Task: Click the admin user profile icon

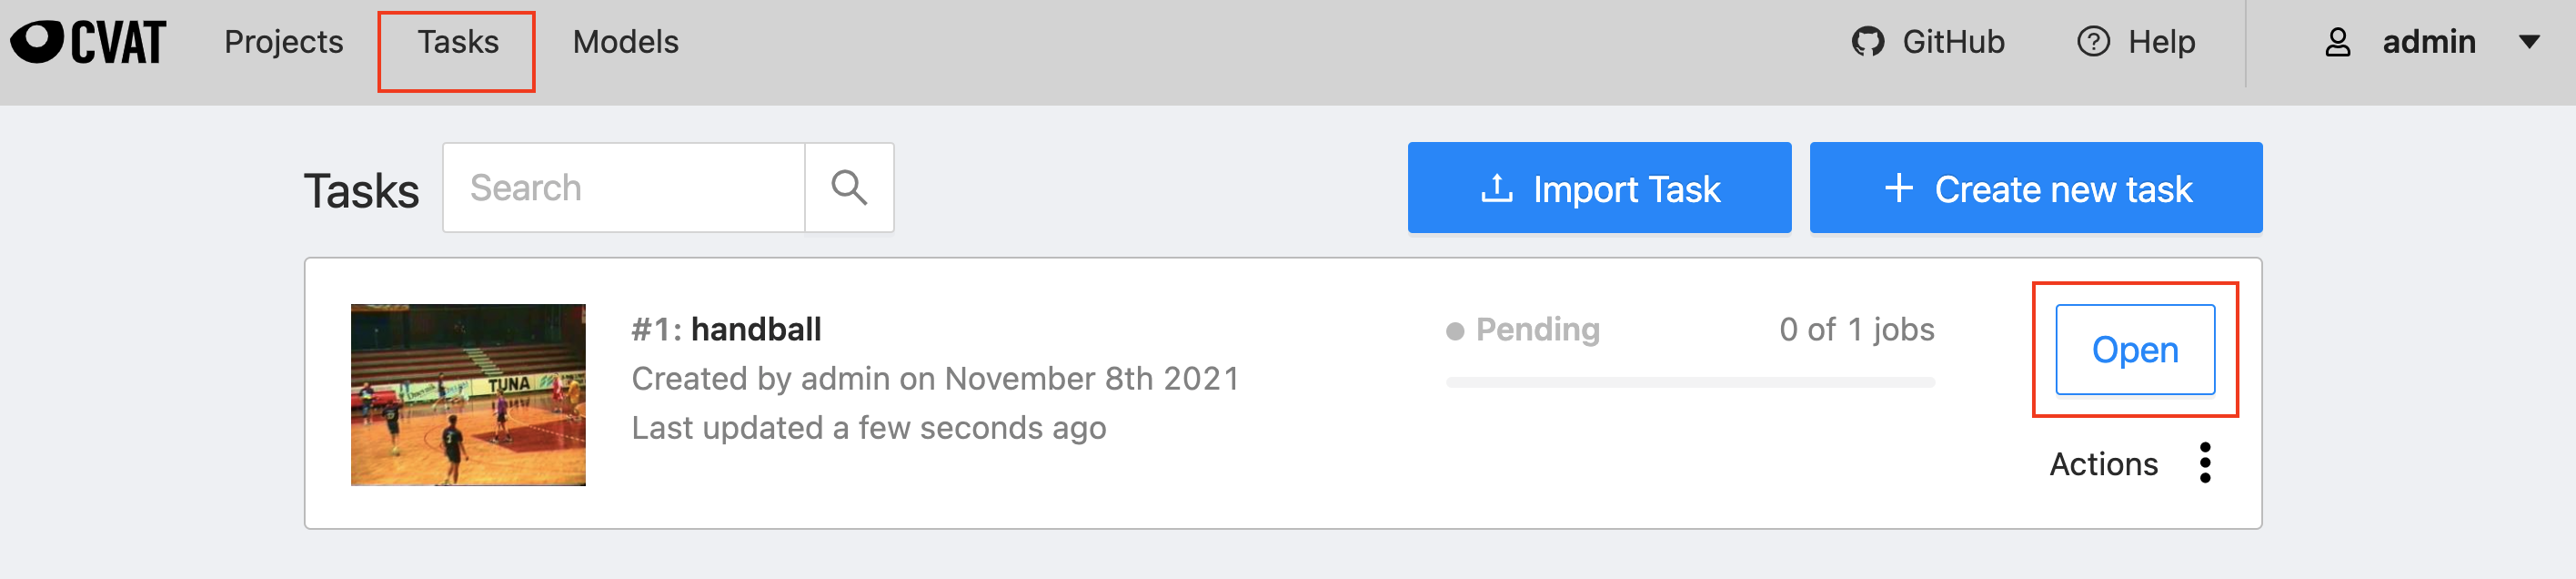Action: 2337,42
